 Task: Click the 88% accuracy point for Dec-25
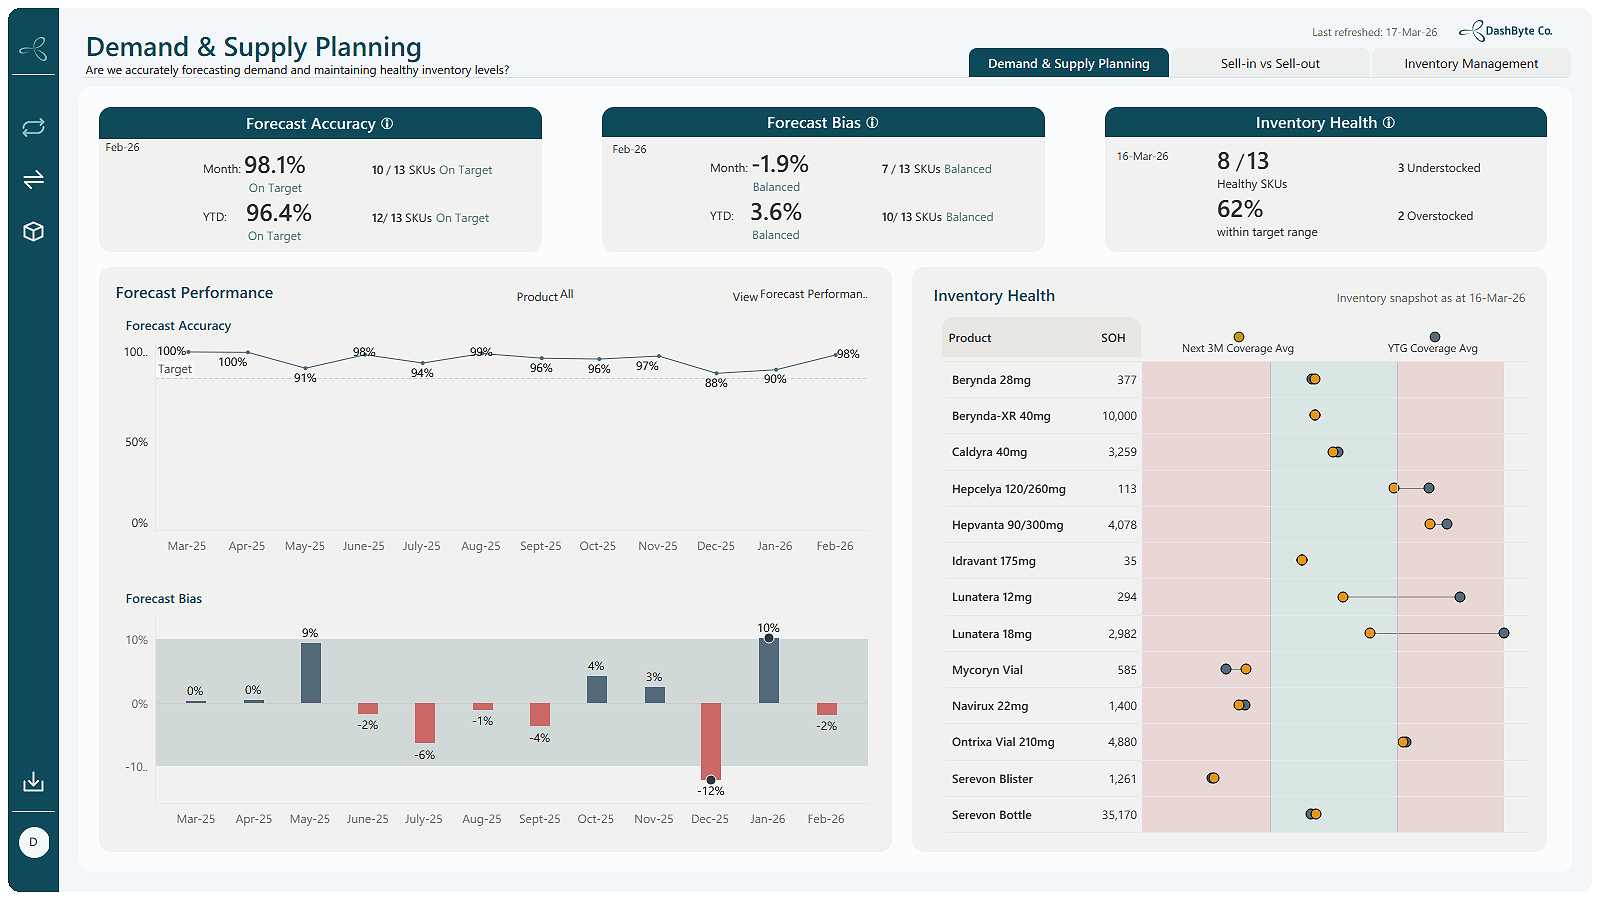click(717, 372)
